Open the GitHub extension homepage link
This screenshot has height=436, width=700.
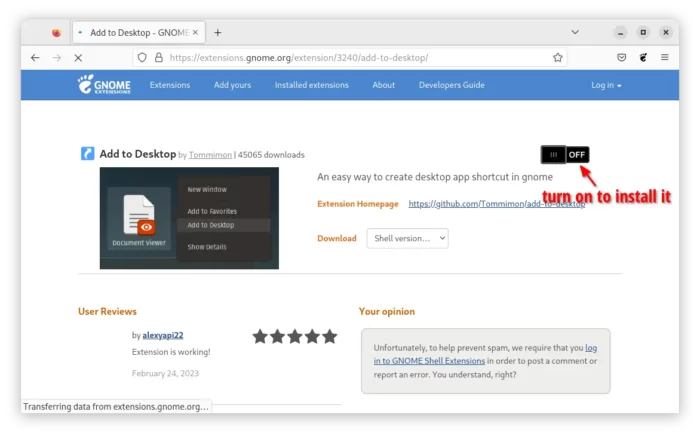click(496, 204)
